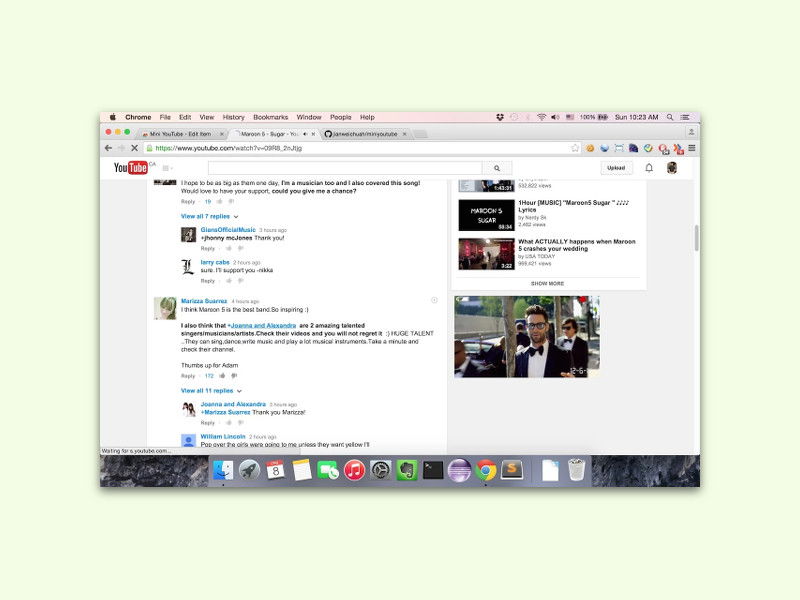This screenshot has width=800, height=600.
Task: Open the YouTube account avatar menu
Action: tap(672, 168)
